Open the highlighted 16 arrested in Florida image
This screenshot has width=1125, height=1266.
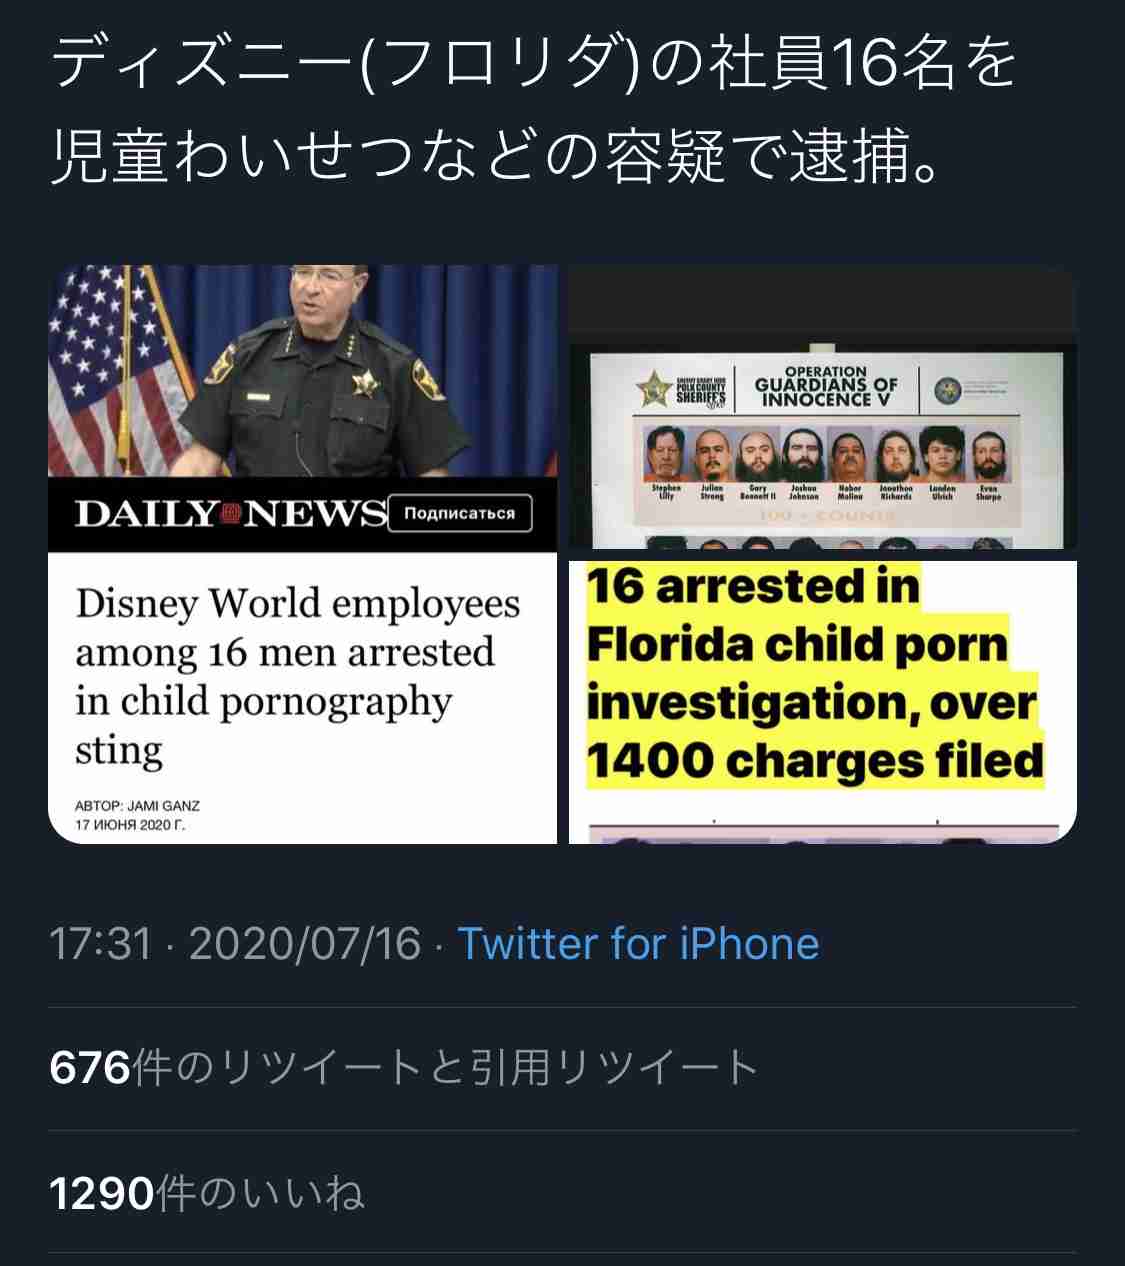(x=822, y=702)
